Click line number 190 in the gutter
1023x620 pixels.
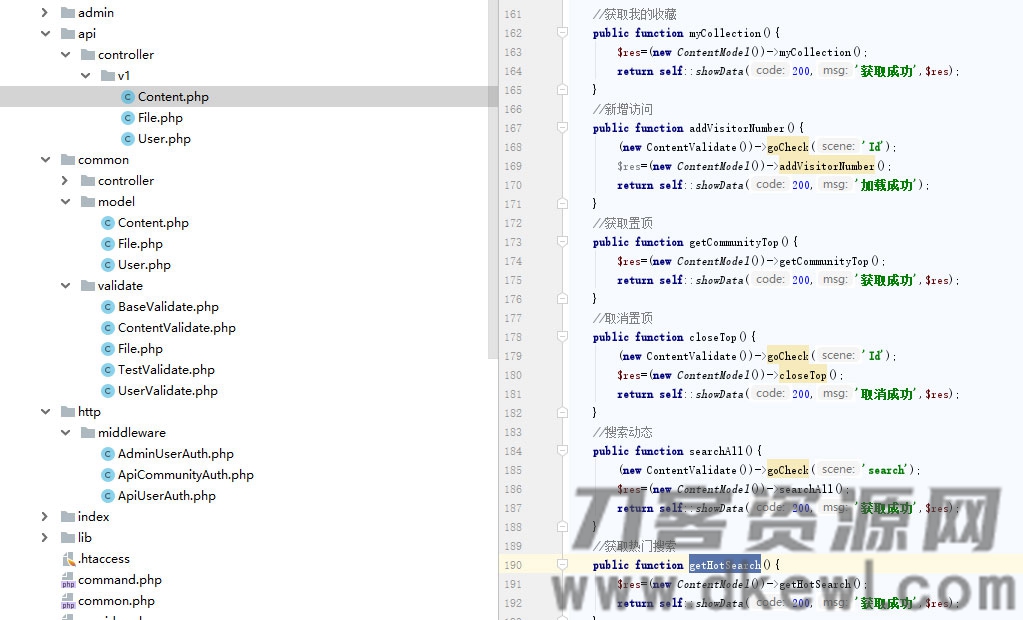(x=513, y=564)
